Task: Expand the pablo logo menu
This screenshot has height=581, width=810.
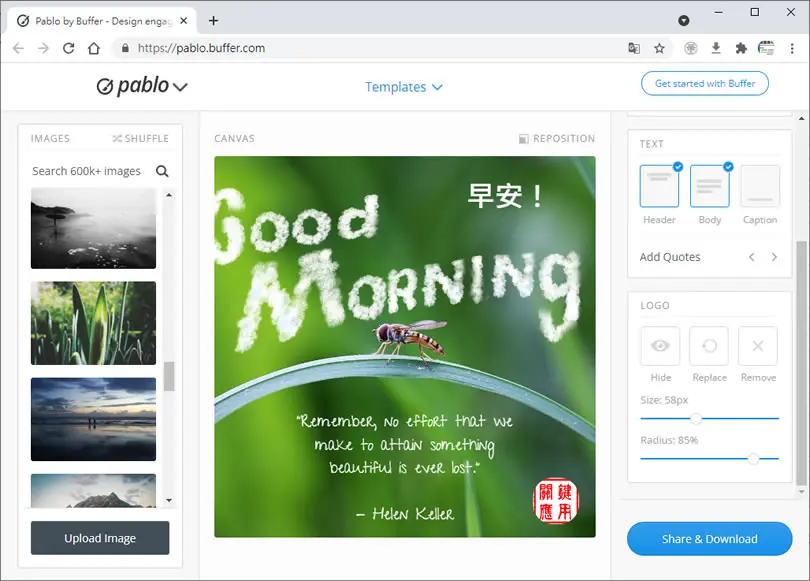Action: (x=180, y=87)
